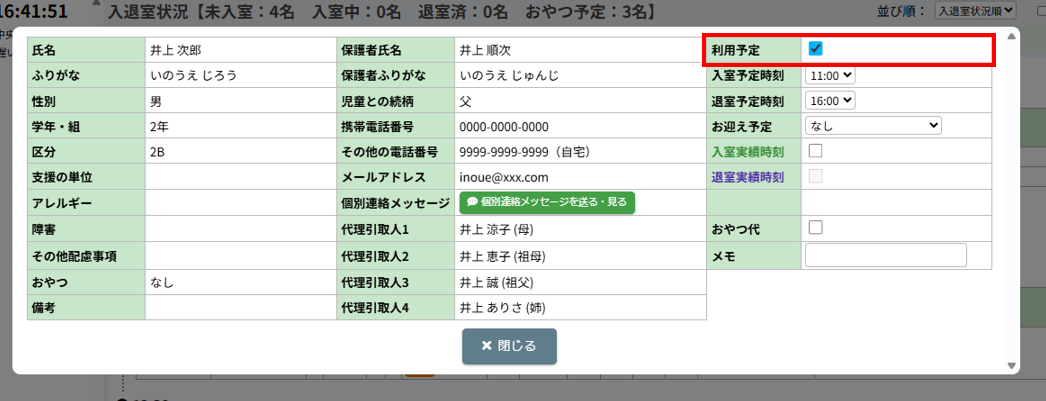Click the greyed-out 退室実績時刻 checkbox
Image resolution: width=1046 pixels, height=401 pixels.
pyautogui.click(x=815, y=177)
